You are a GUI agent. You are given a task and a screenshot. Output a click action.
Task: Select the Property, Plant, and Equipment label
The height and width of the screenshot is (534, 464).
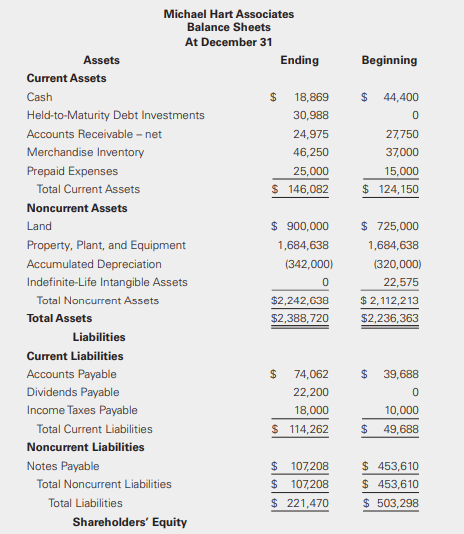(106, 245)
